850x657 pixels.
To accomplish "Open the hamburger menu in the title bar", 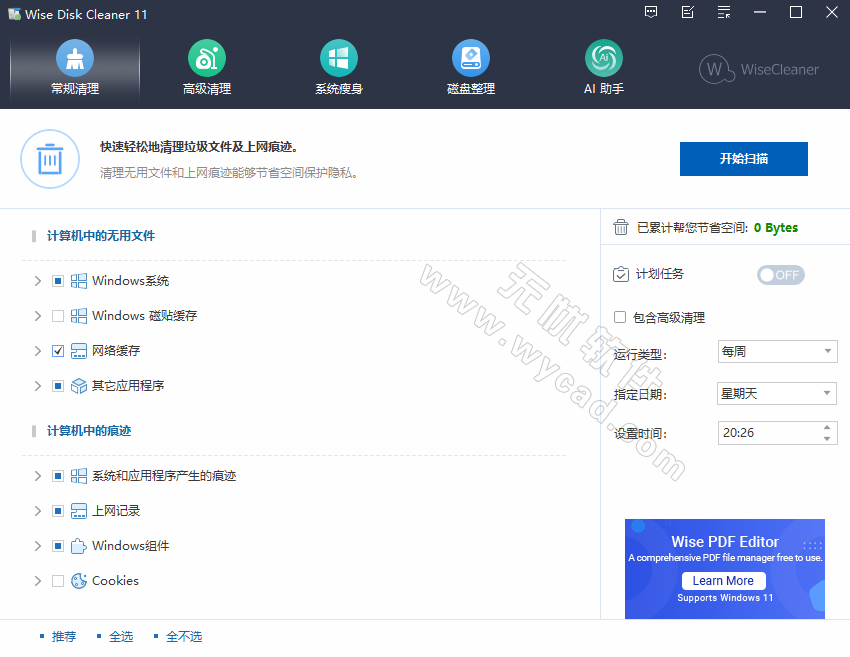I will (x=723, y=13).
